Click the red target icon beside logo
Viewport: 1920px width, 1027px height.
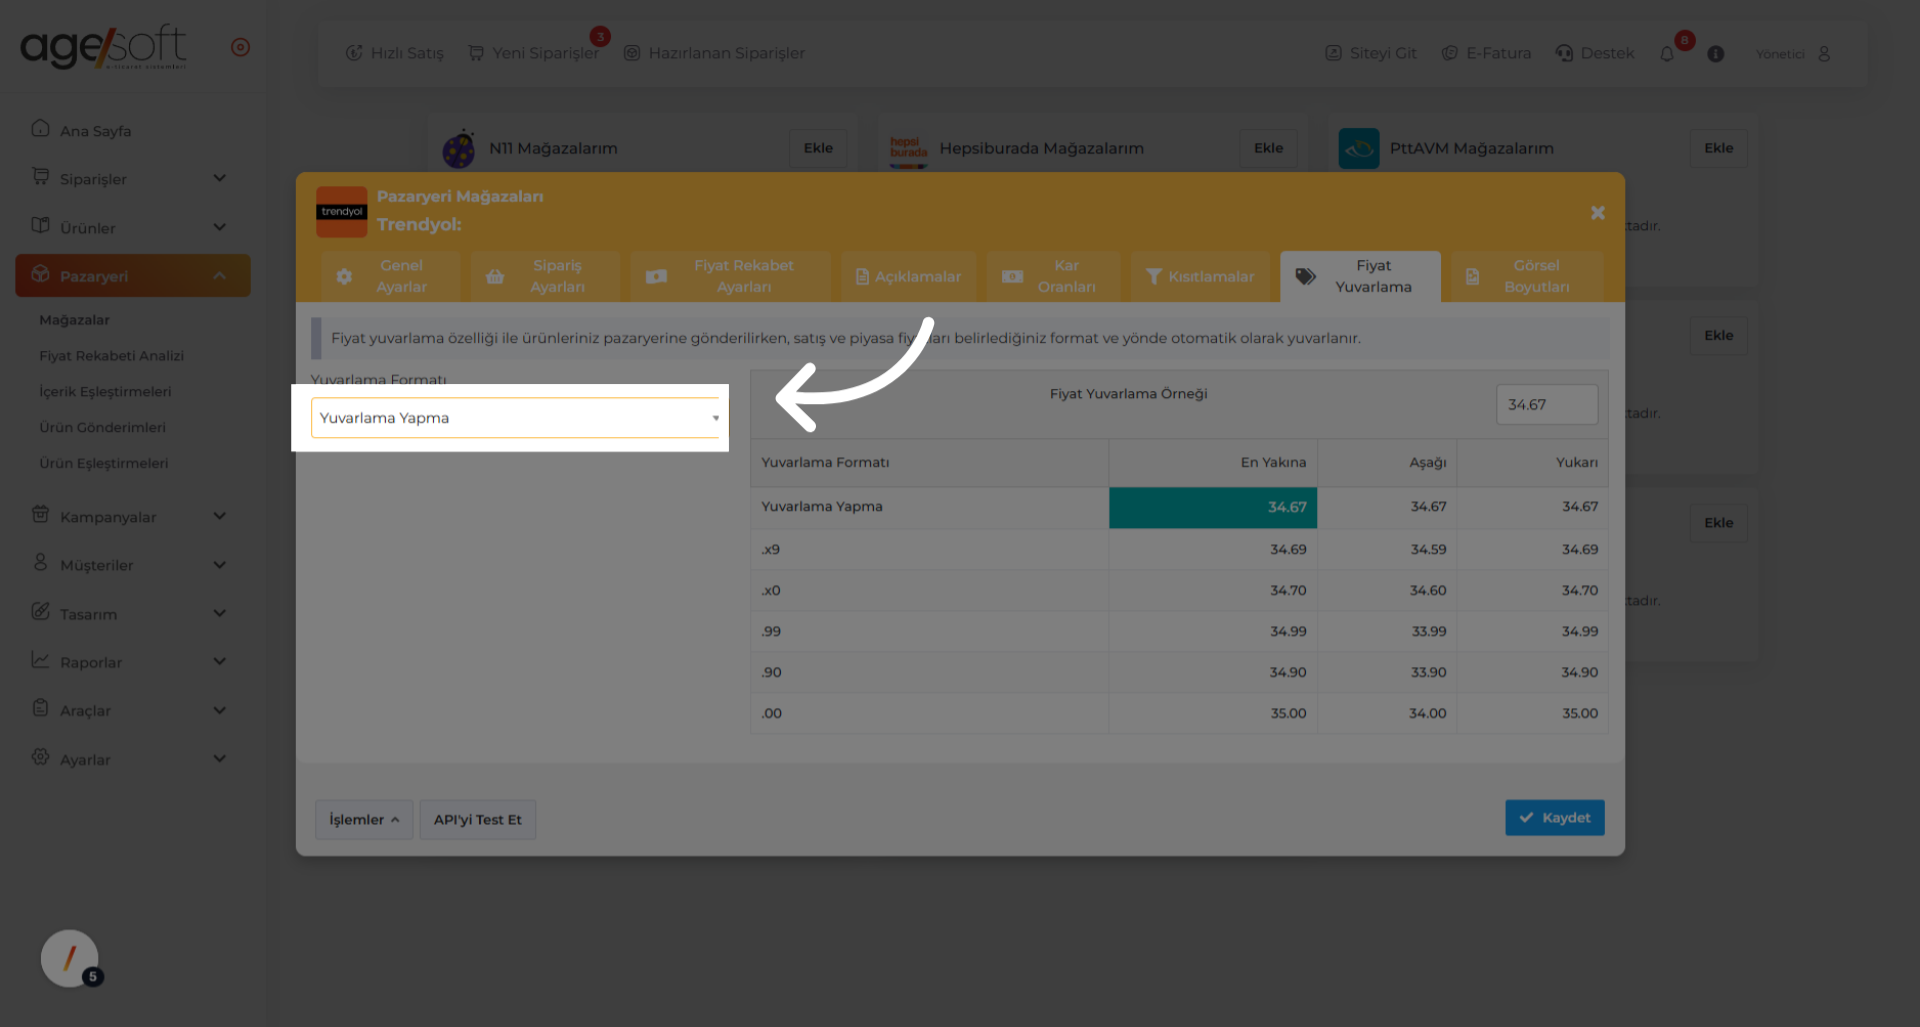tap(240, 47)
